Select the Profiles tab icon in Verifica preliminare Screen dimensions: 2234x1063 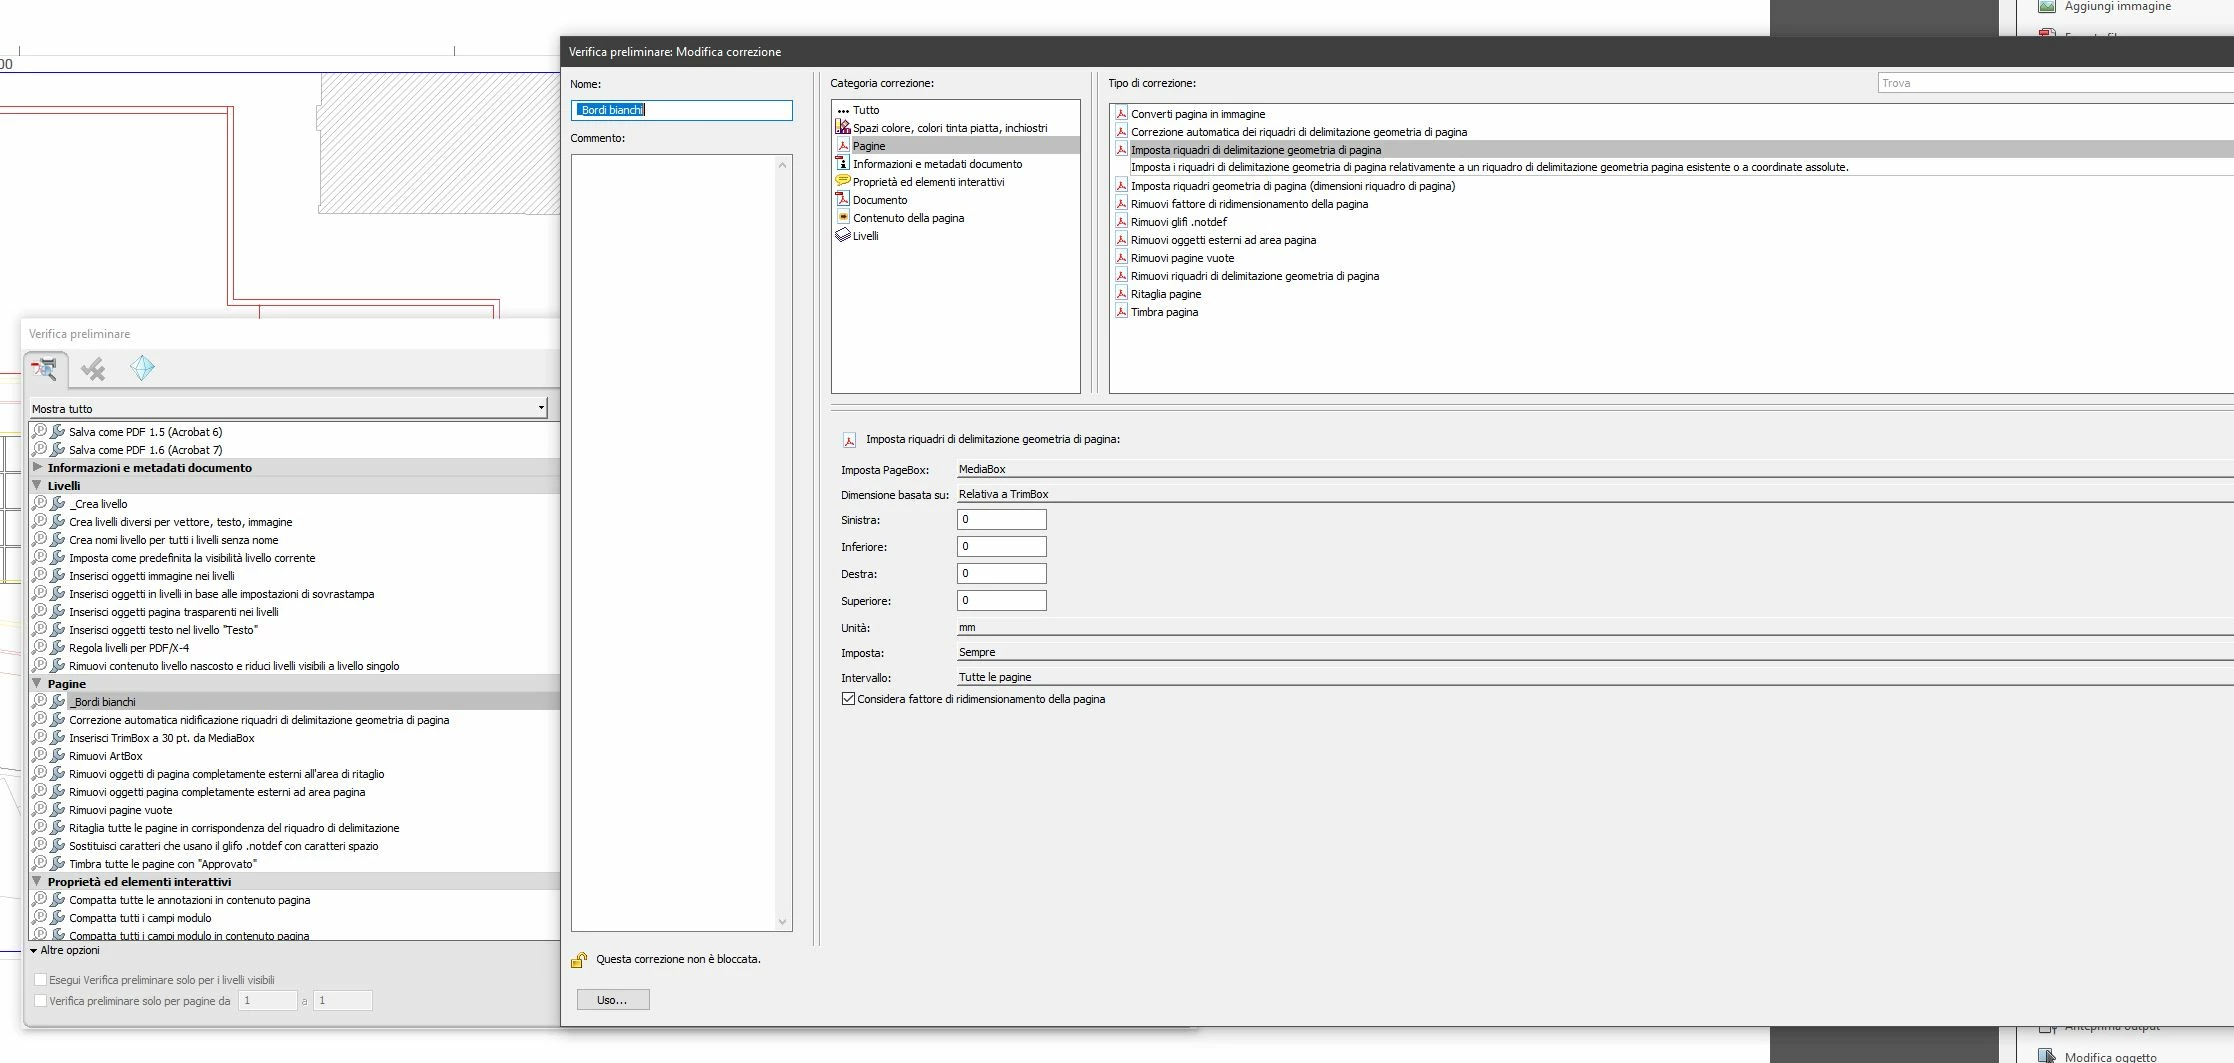coord(44,369)
